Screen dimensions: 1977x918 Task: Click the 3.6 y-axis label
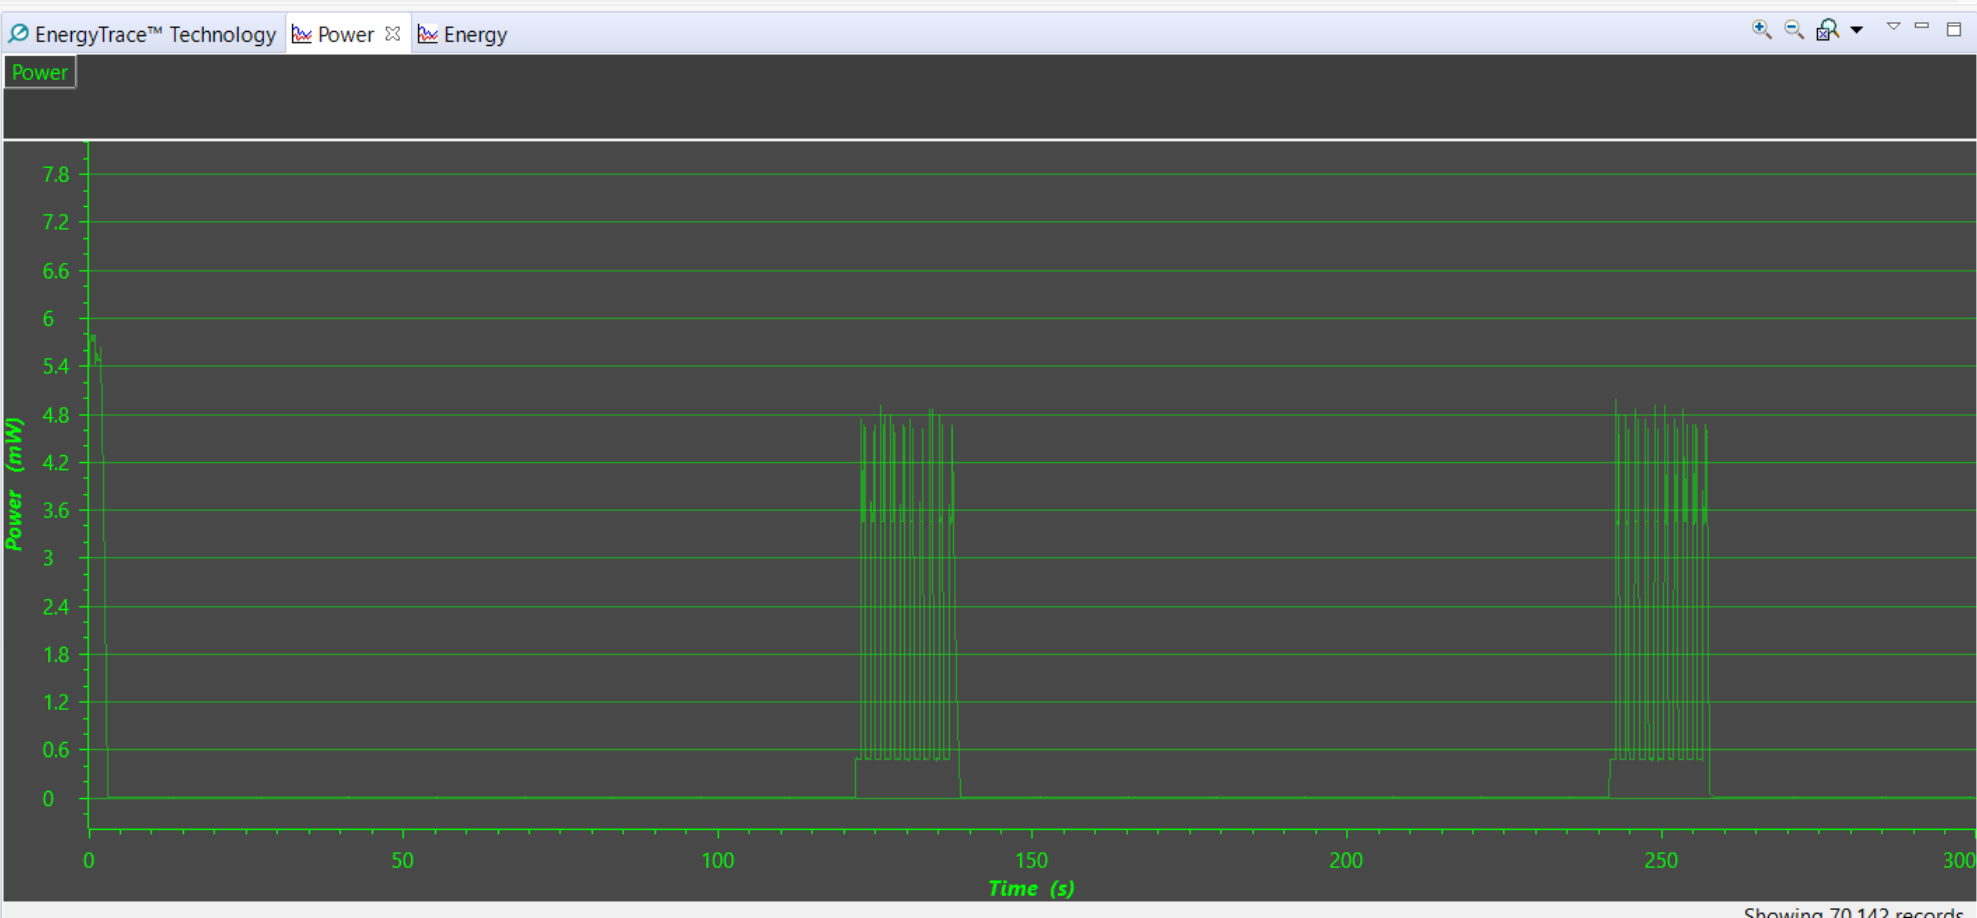click(x=56, y=511)
